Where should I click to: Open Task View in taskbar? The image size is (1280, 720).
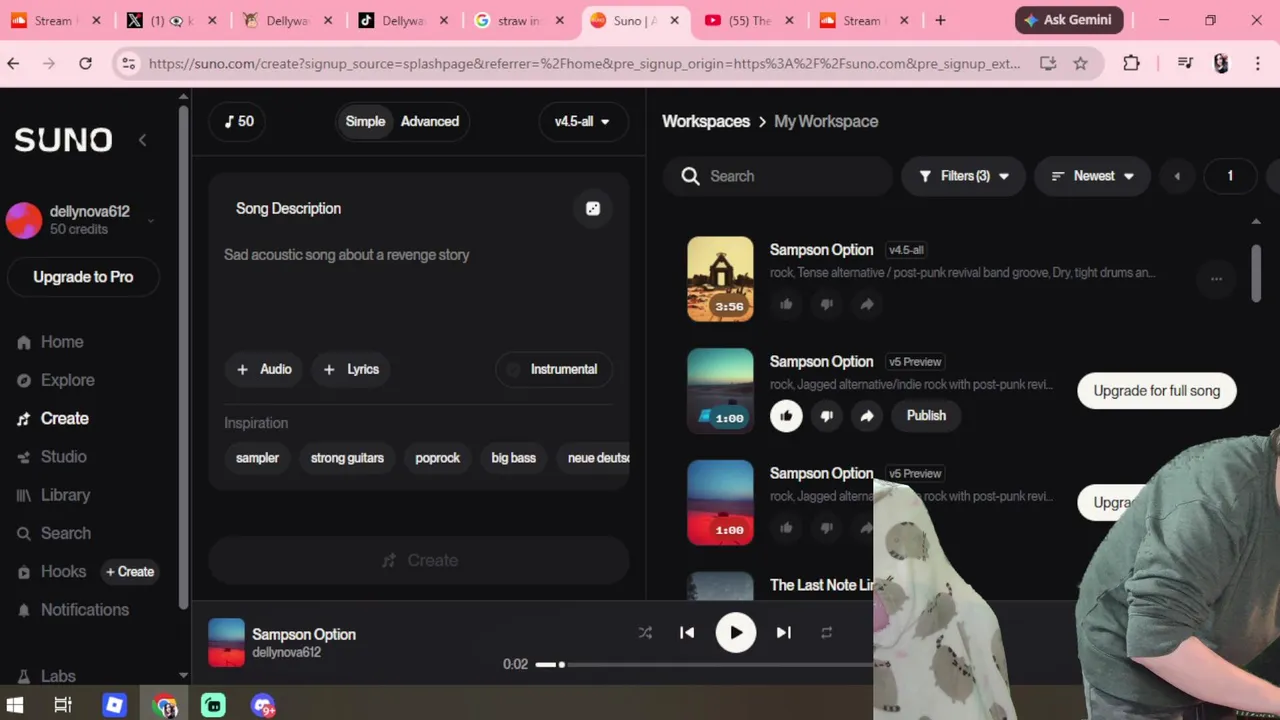pyautogui.click(x=63, y=705)
